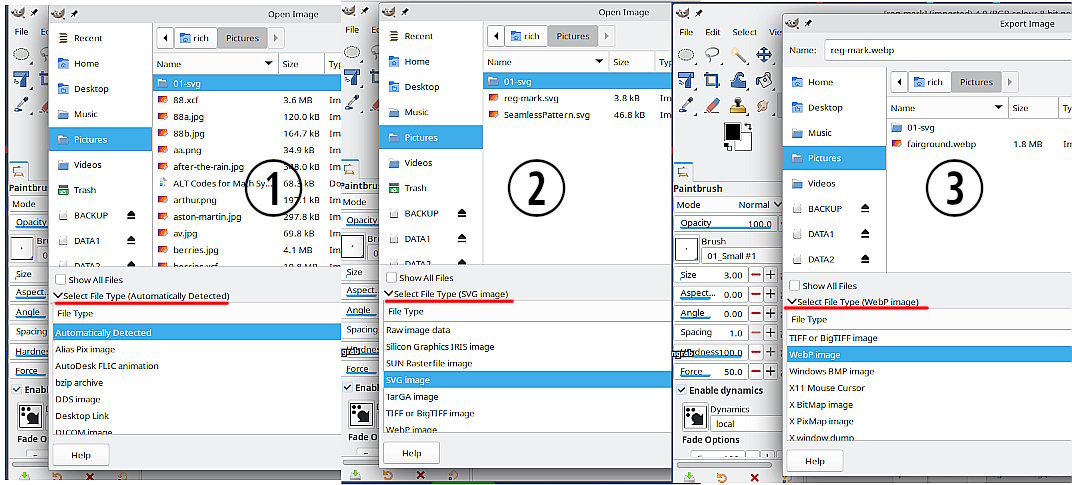Select SVG image file type in panel 2
The height and width of the screenshot is (485, 1072).
tap(528, 380)
